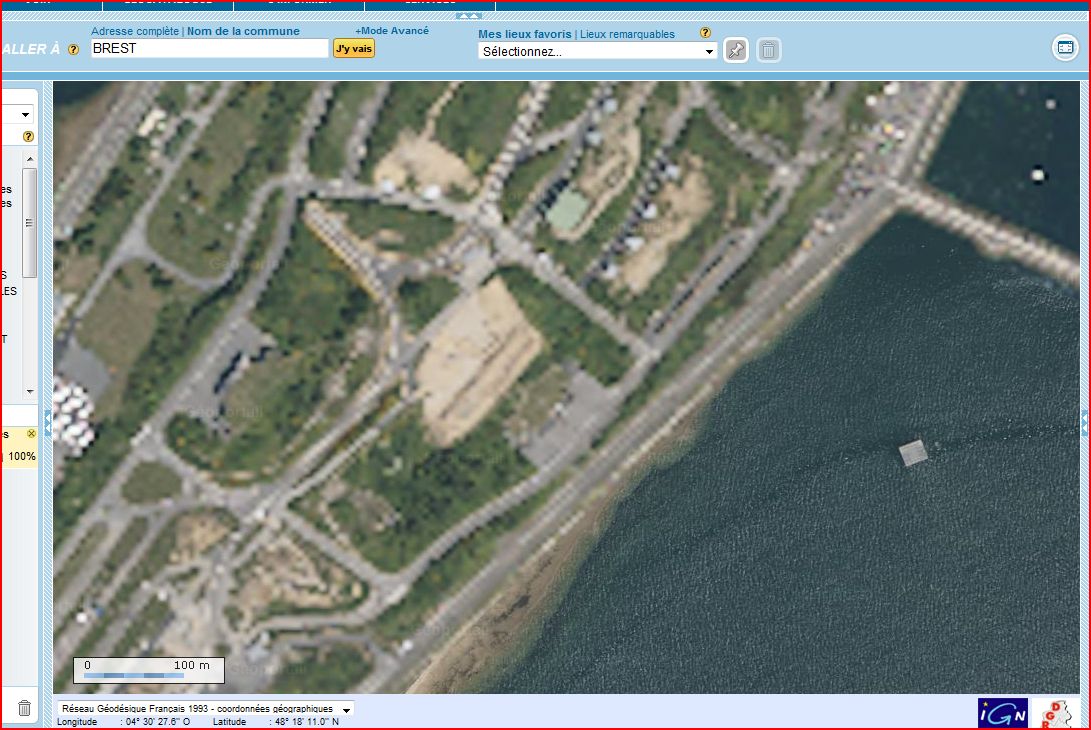Click the IGN logo
The image size is (1091, 730).
[1002, 713]
